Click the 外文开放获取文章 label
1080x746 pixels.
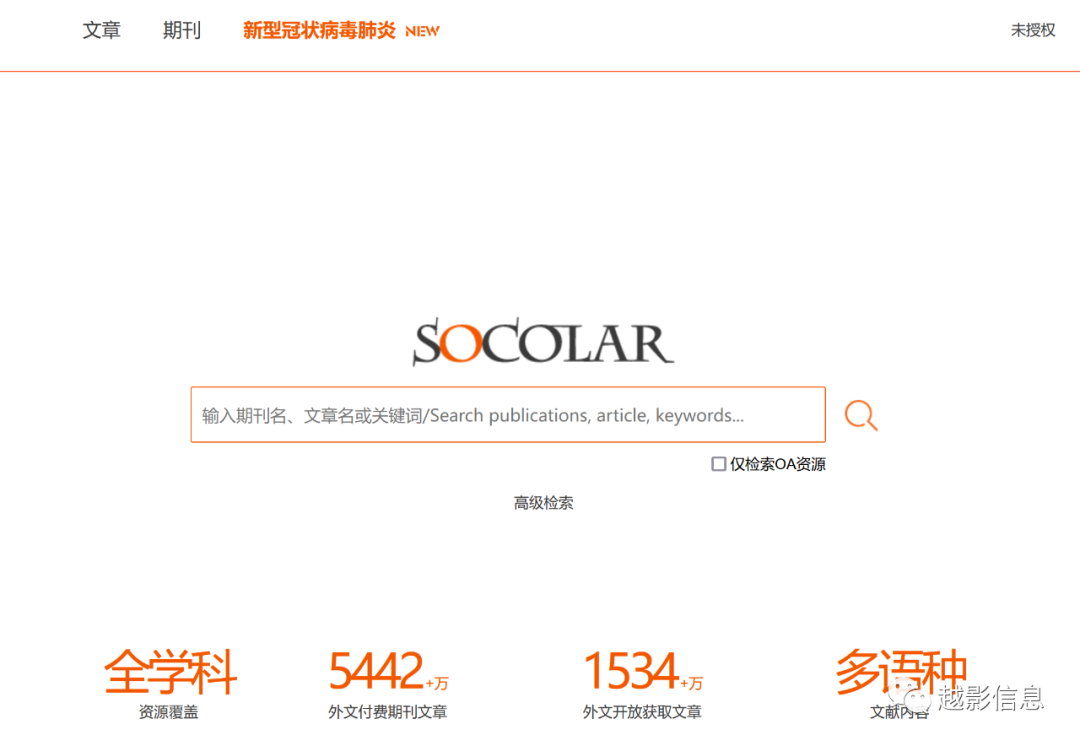[x=642, y=712]
